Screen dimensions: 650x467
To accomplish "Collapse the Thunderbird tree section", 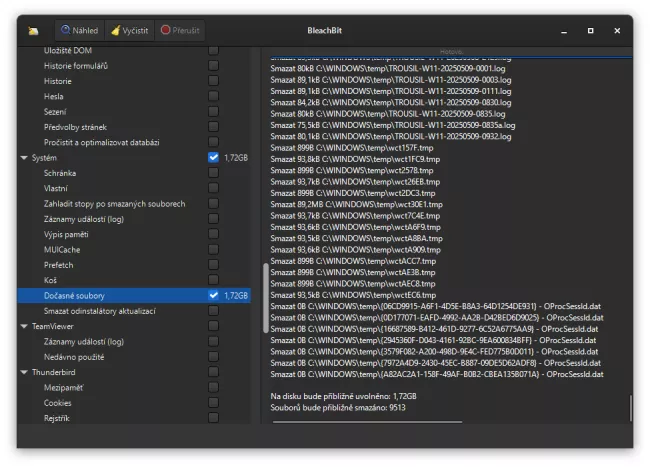I will (24, 373).
